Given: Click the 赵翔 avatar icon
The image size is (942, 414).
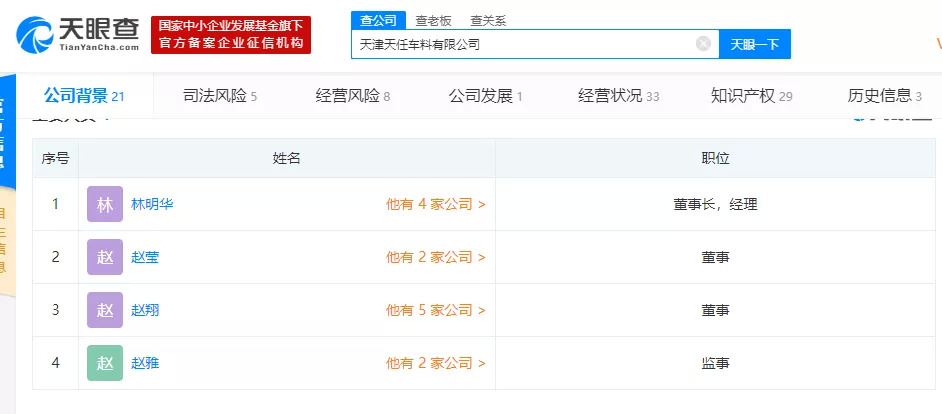Looking at the screenshot, I should pos(105,310).
